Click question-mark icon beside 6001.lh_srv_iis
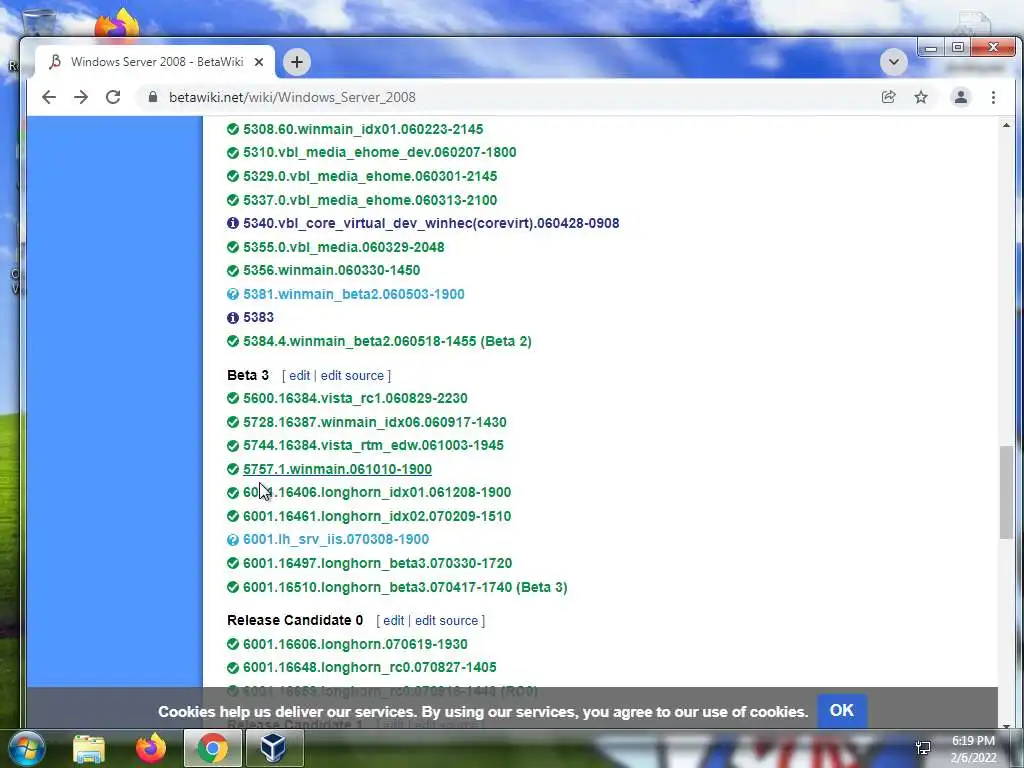 (x=232, y=540)
